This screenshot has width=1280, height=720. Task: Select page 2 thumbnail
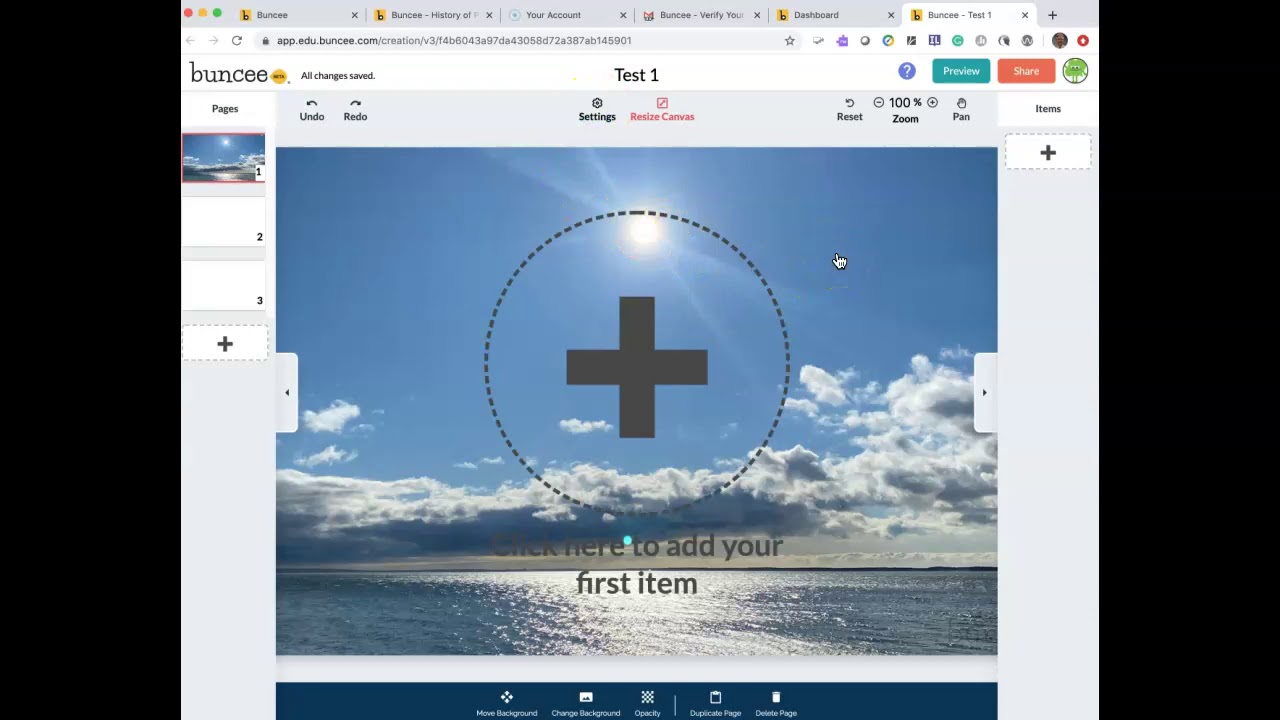[223, 221]
